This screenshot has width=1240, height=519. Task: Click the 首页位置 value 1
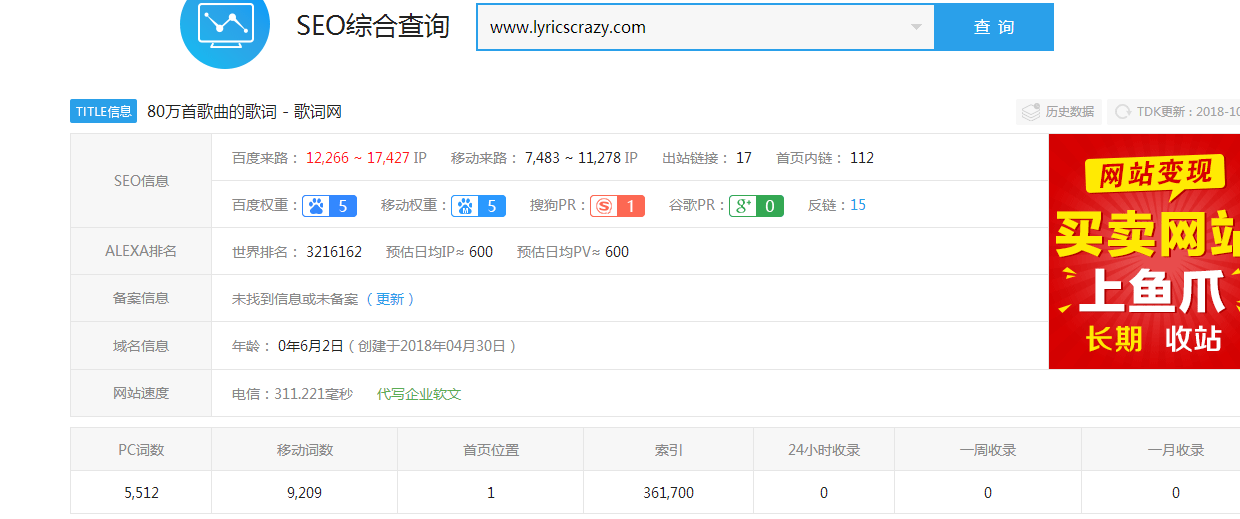491,493
